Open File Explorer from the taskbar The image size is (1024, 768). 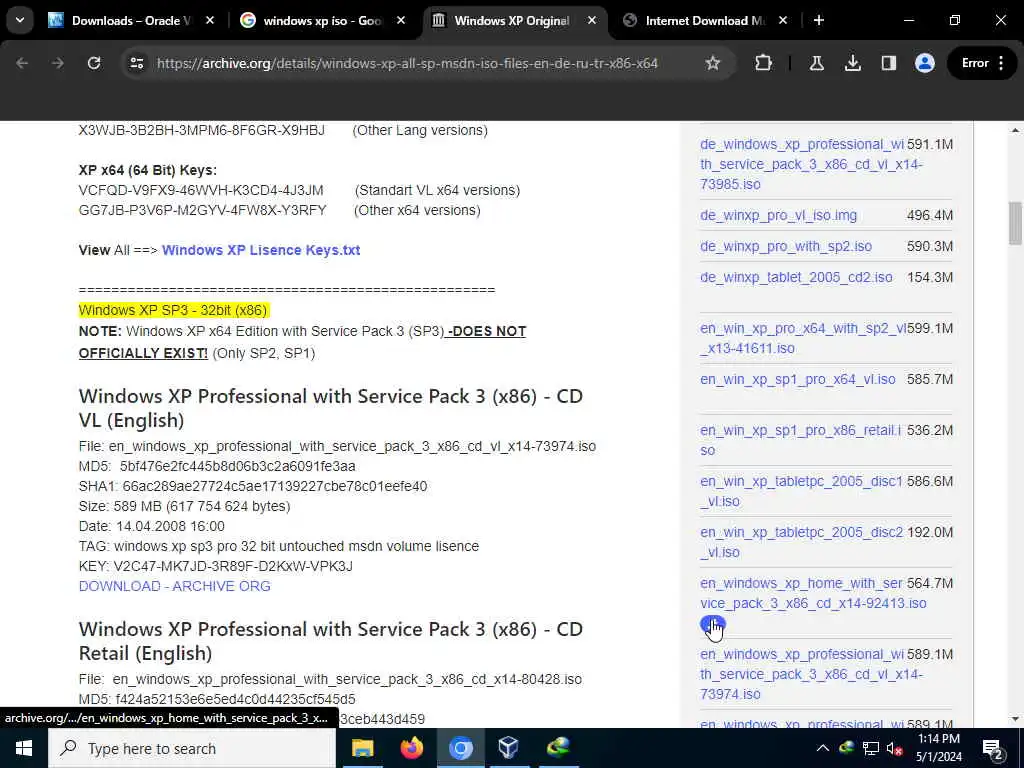coord(362,748)
